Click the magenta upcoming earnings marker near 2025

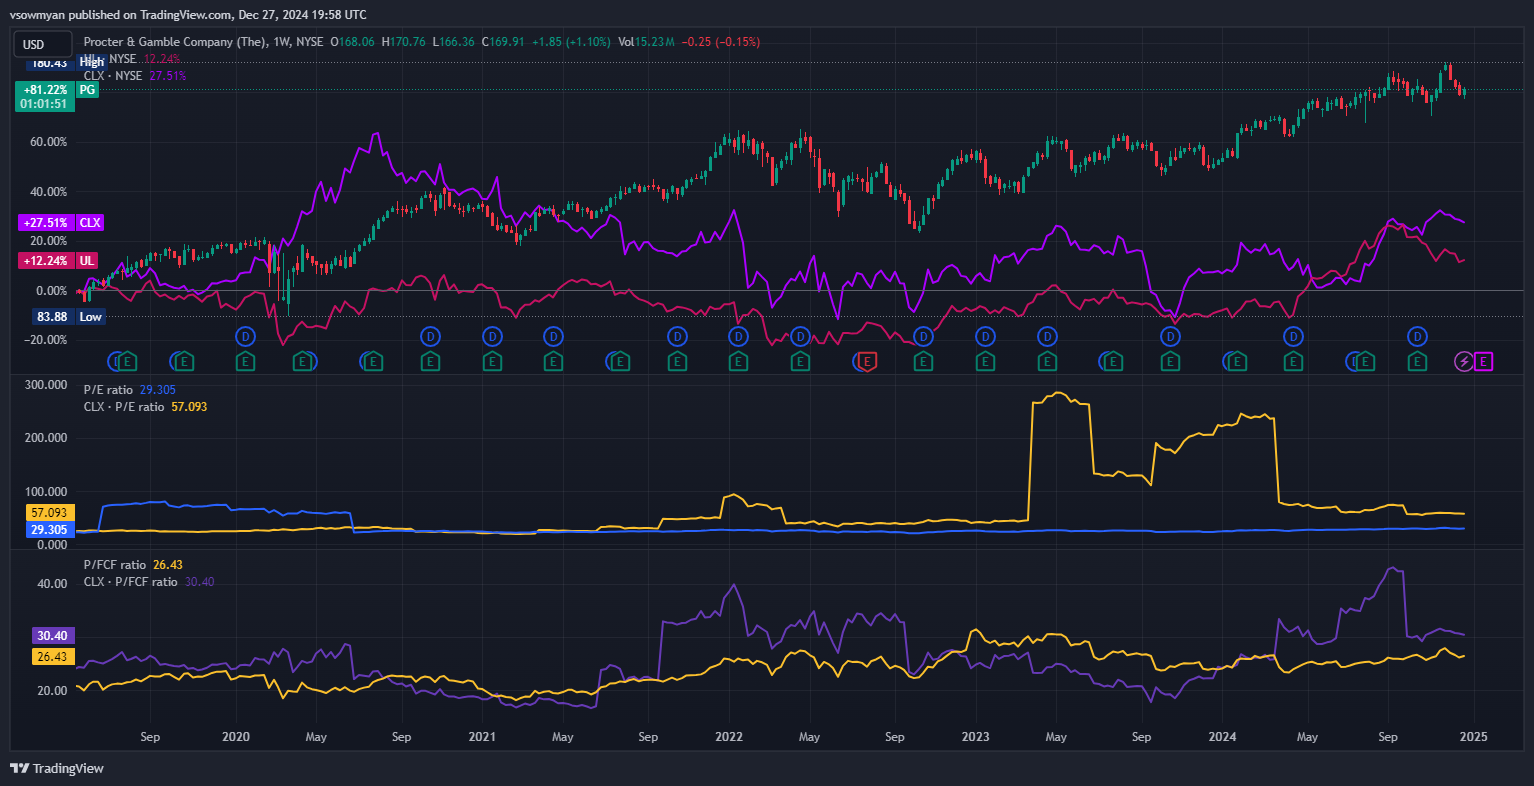tap(1484, 361)
